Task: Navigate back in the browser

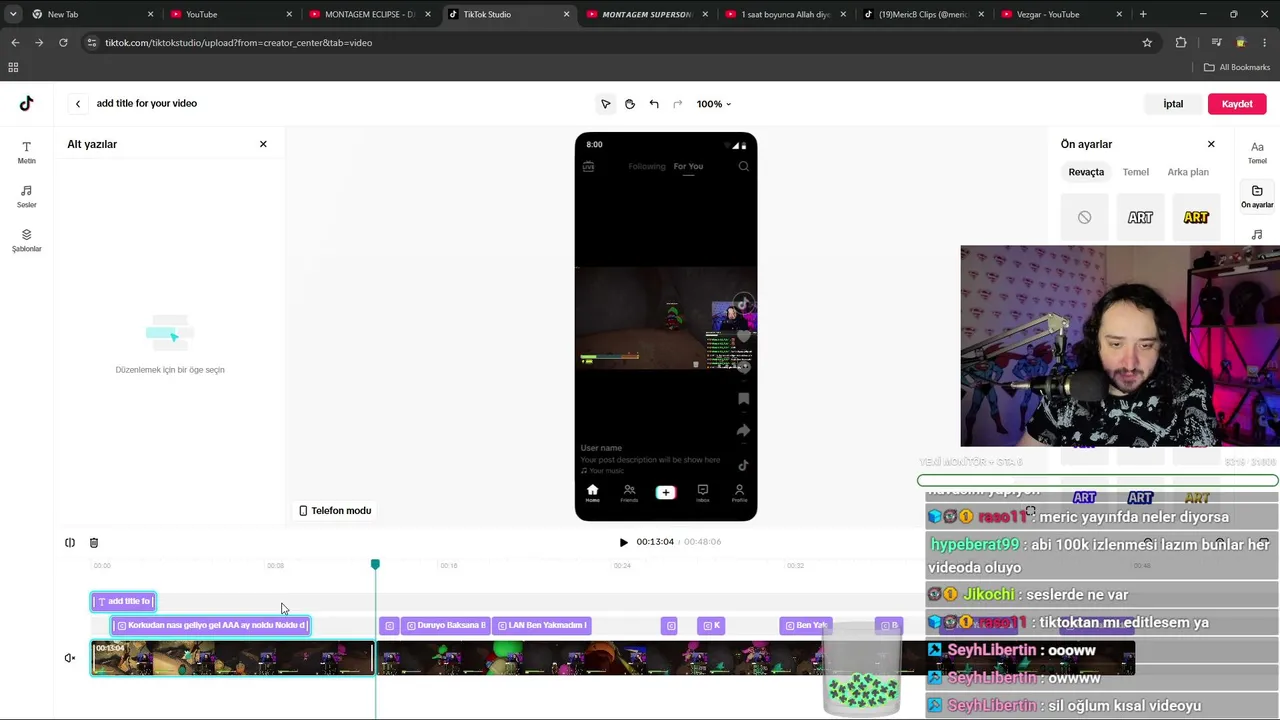Action: click(15, 43)
